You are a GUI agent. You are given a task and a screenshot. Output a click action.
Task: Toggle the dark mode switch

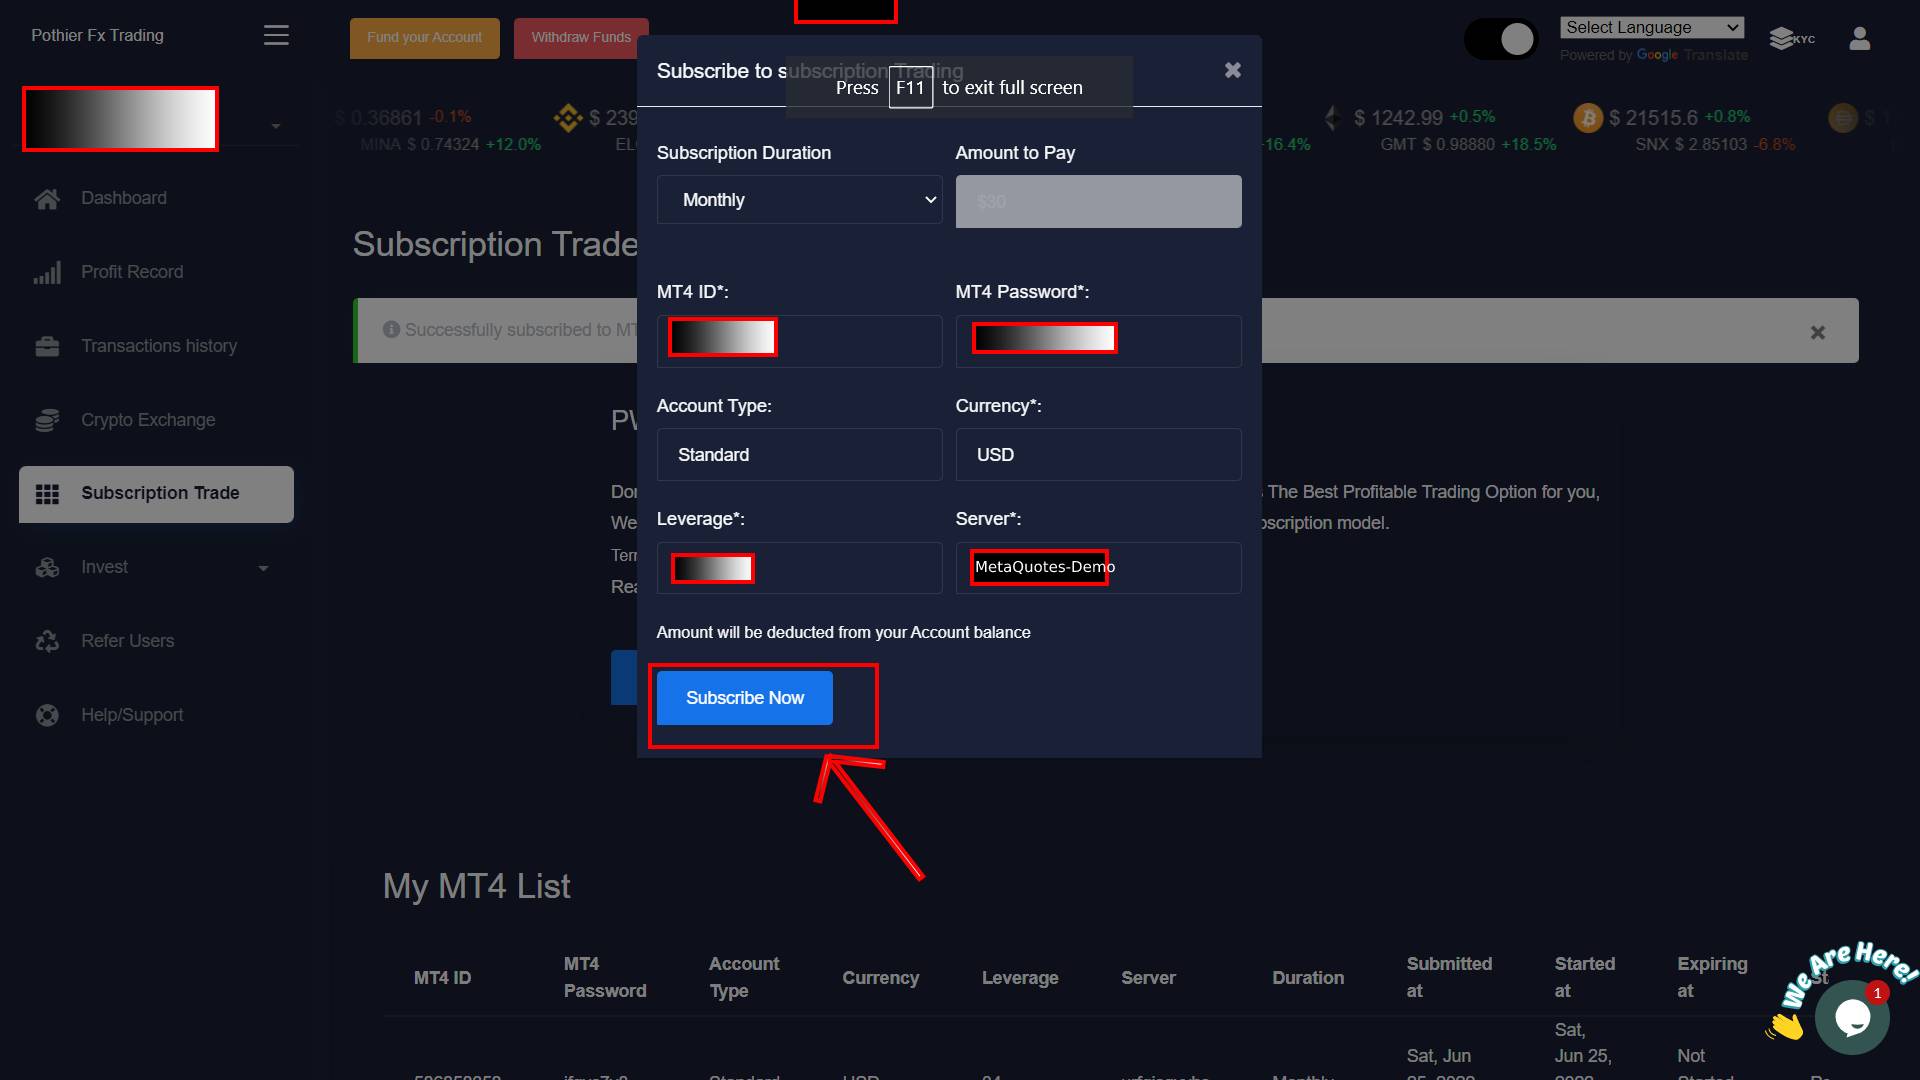pyautogui.click(x=1501, y=39)
